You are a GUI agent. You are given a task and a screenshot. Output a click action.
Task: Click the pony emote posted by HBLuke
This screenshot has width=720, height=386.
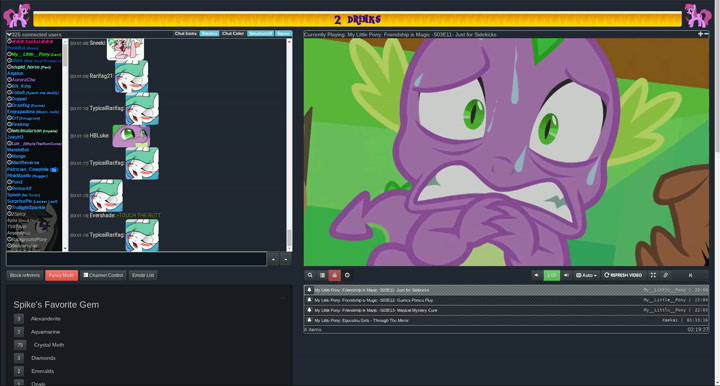pos(131,136)
